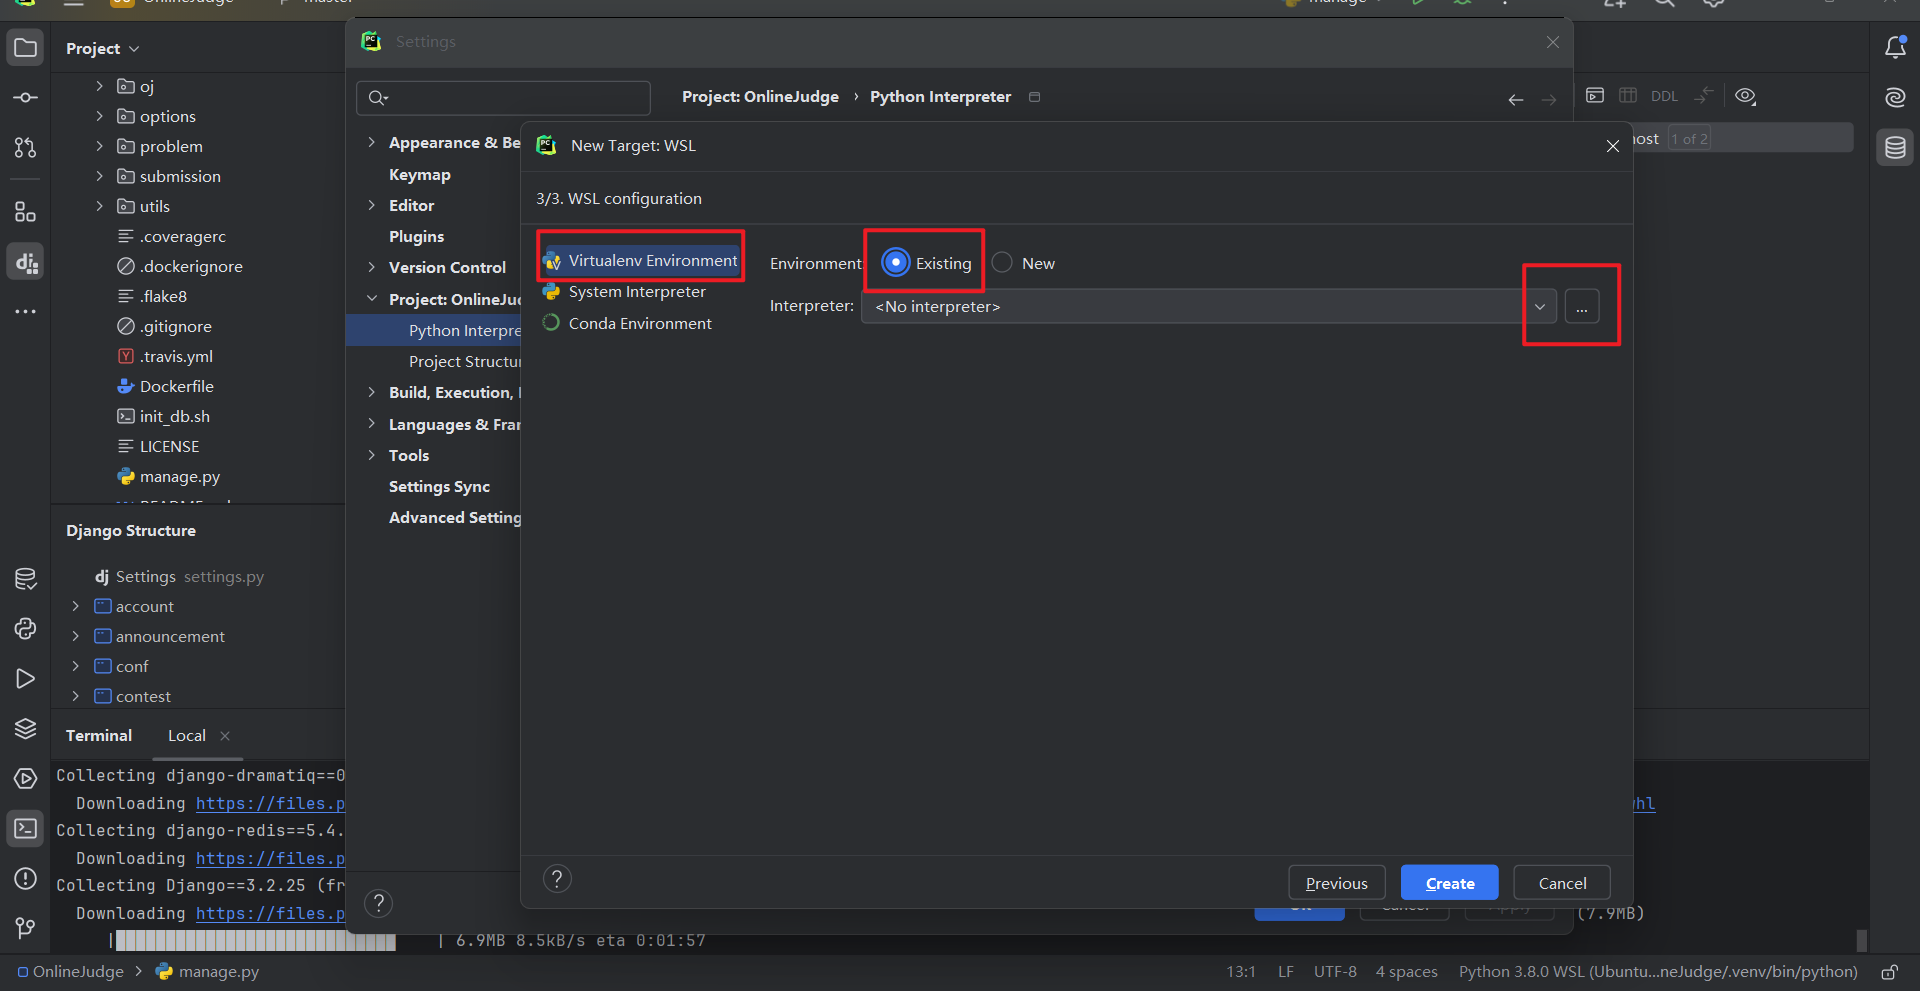
Task: Open Dockerfile in the project tree
Action: pyautogui.click(x=176, y=387)
